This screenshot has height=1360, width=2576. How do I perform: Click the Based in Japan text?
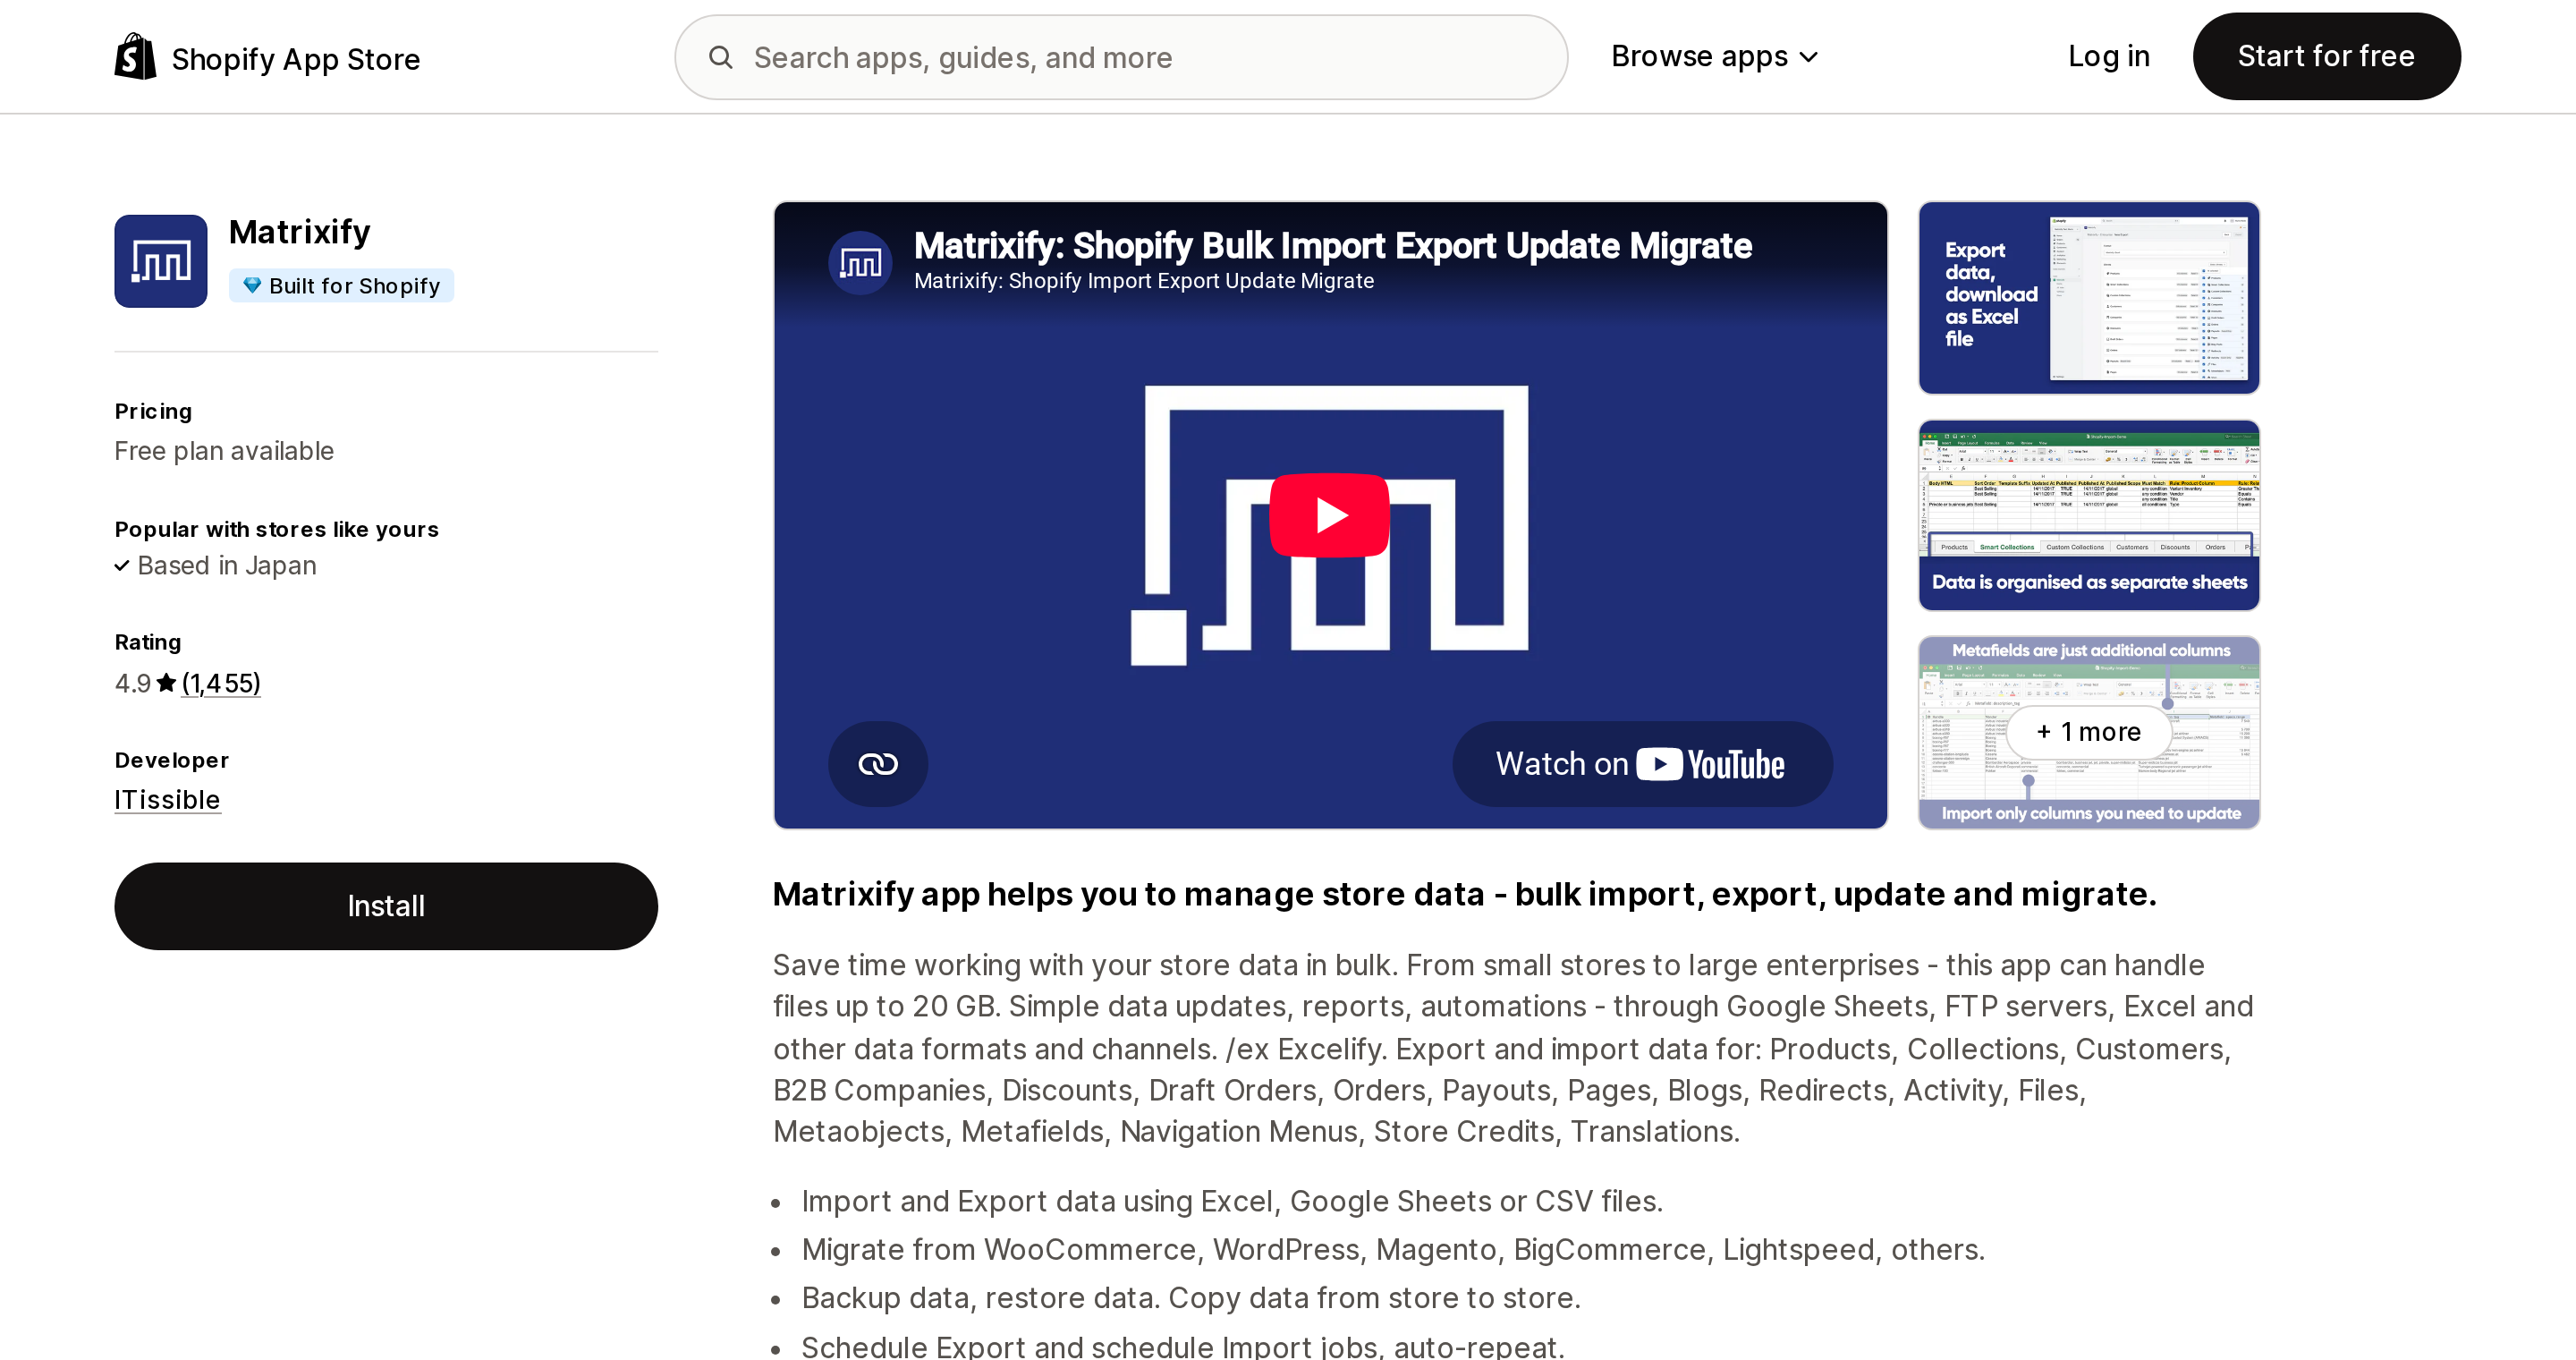point(227,566)
